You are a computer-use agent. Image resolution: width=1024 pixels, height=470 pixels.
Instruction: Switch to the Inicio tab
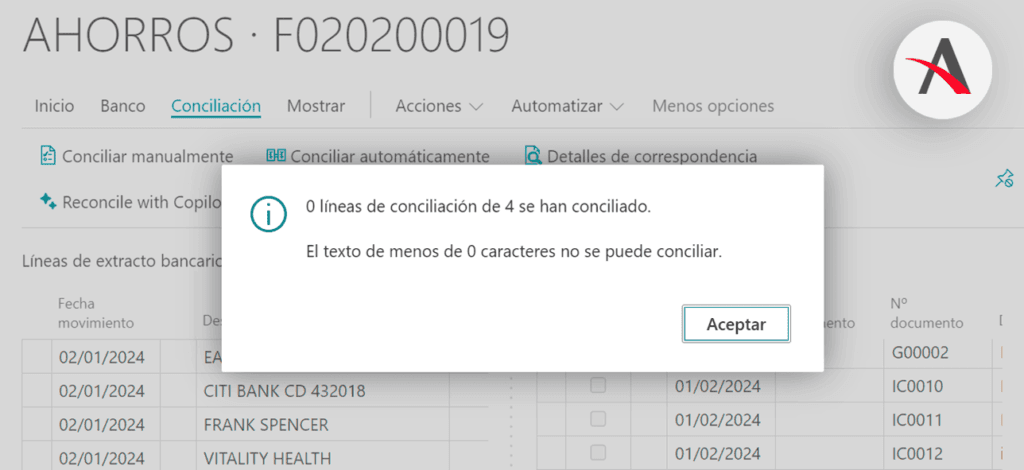[54, 106]
